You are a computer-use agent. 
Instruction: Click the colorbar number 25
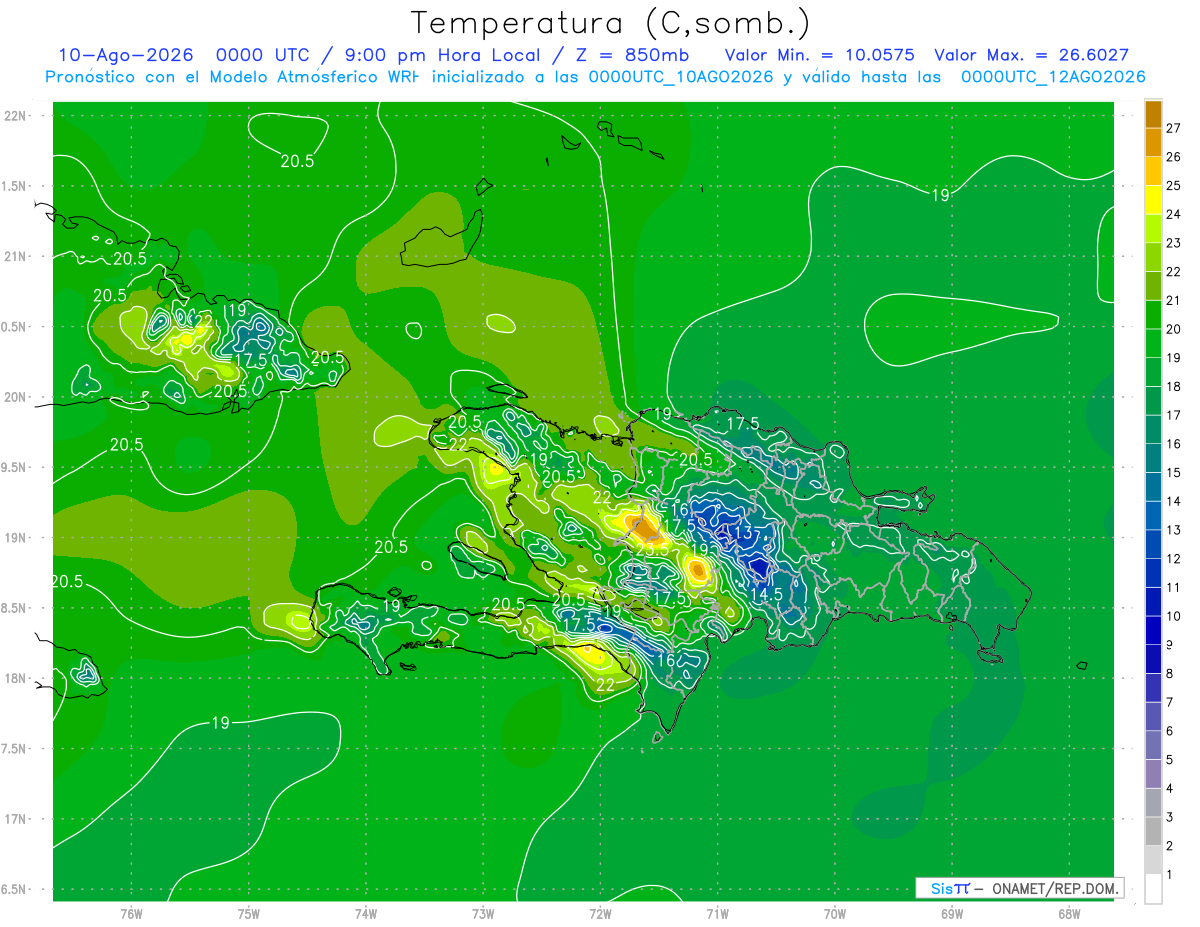click(1173, 186)
